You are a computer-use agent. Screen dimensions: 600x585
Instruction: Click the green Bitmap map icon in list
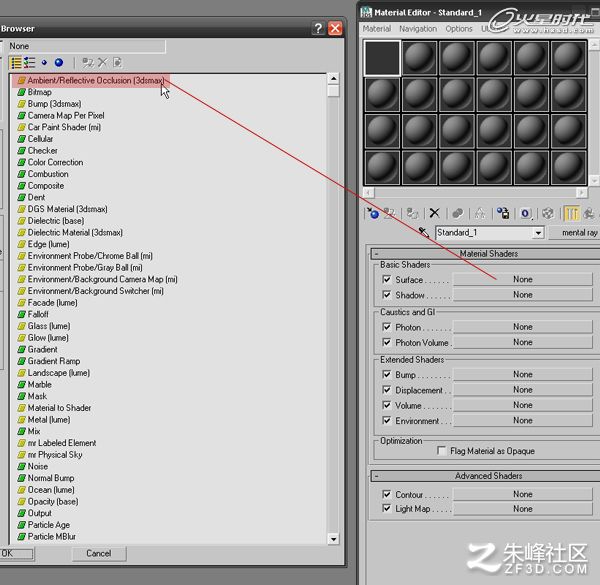tap(22, 92)
